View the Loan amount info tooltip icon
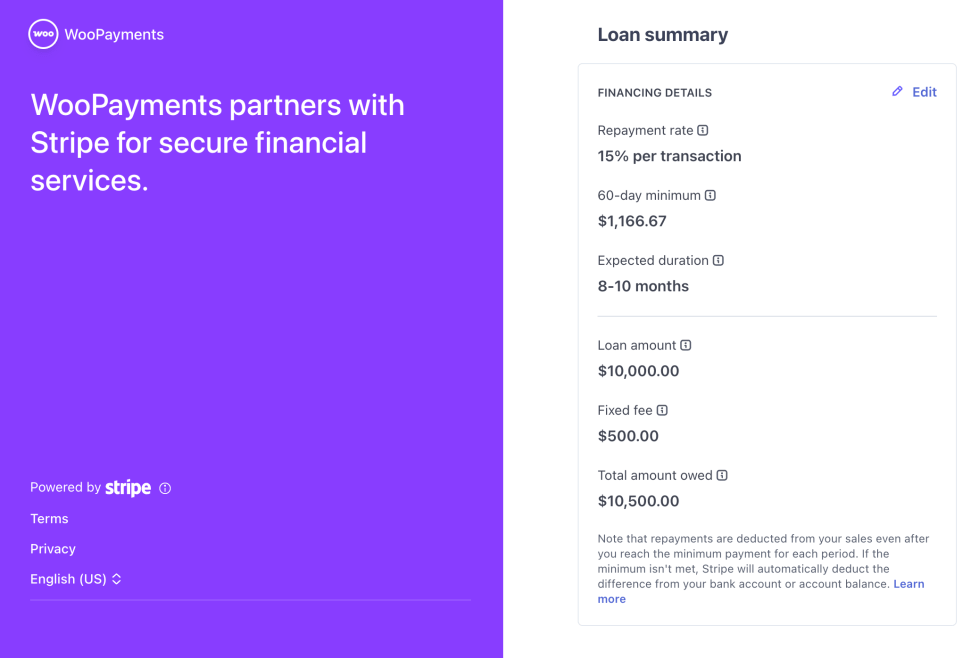The width and height of the screenshot is (979, 658). (x=686, y=345)
